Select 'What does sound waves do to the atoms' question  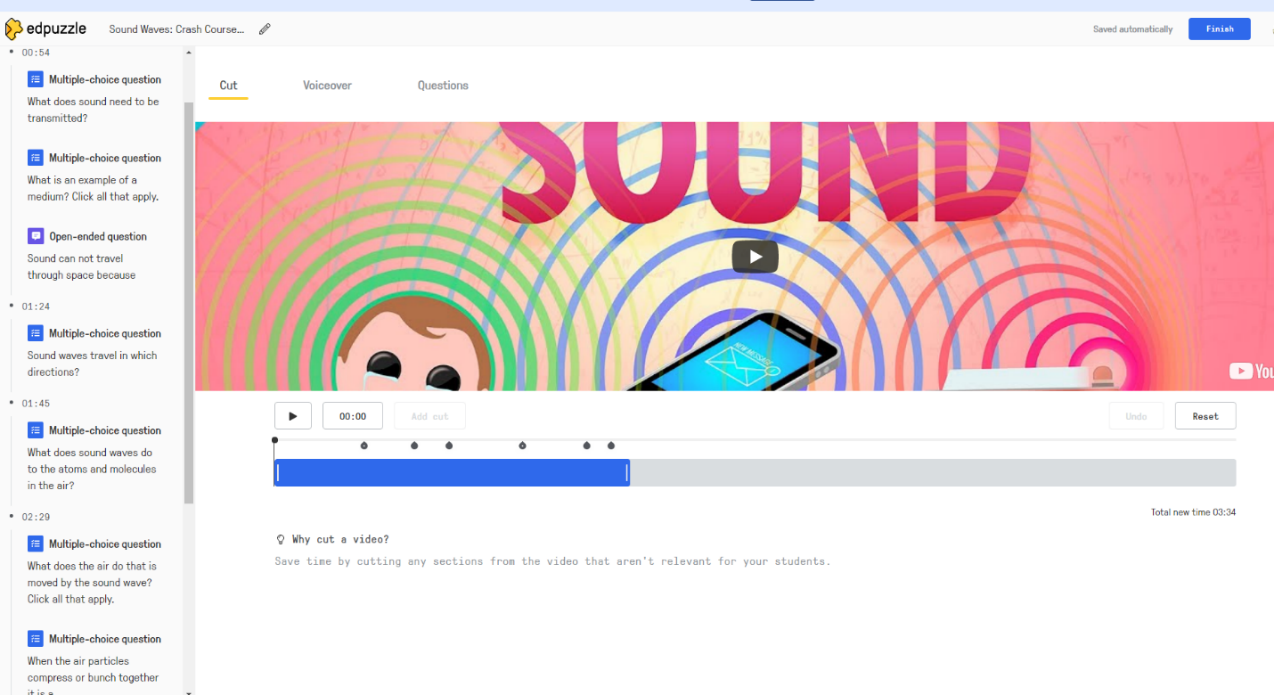[92, 469]
